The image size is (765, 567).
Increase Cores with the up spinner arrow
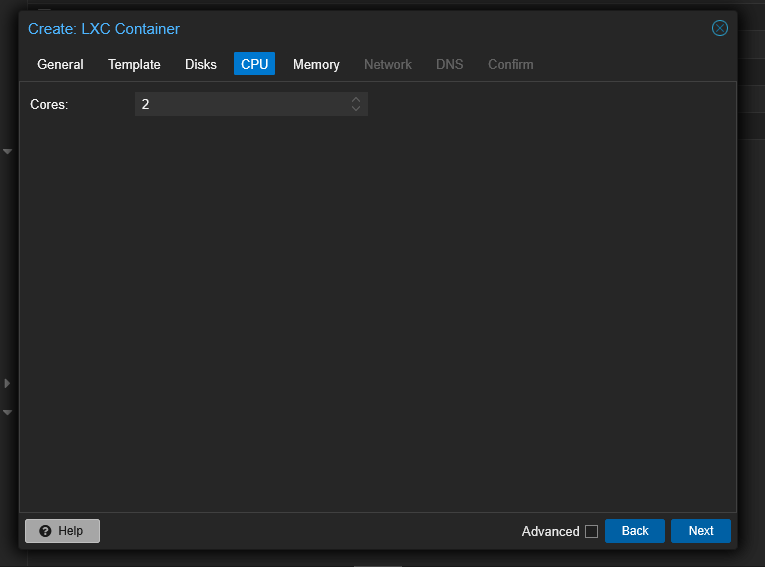(x=356, y=99)
